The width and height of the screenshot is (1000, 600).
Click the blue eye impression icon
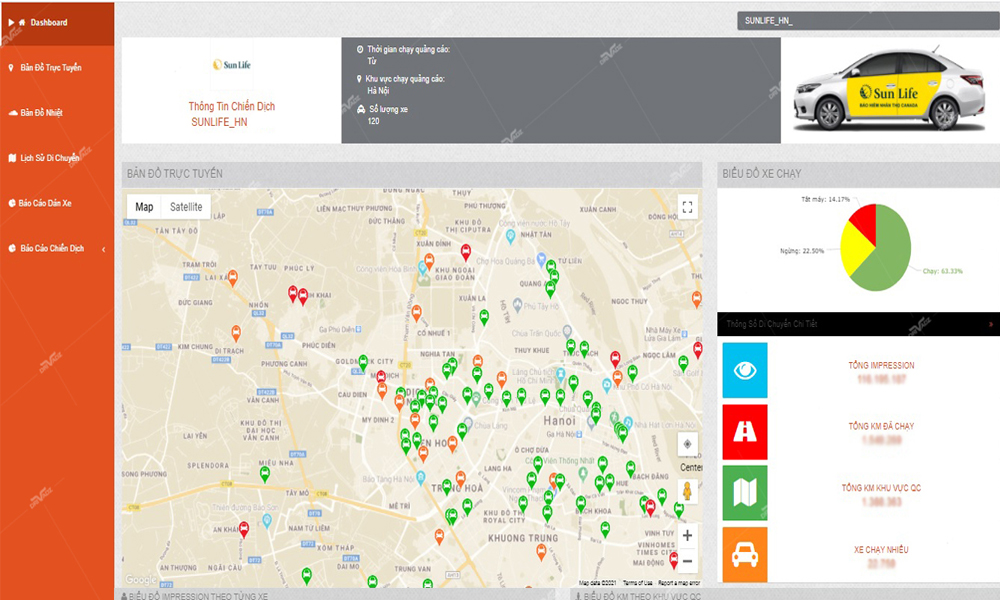(745, 370)
